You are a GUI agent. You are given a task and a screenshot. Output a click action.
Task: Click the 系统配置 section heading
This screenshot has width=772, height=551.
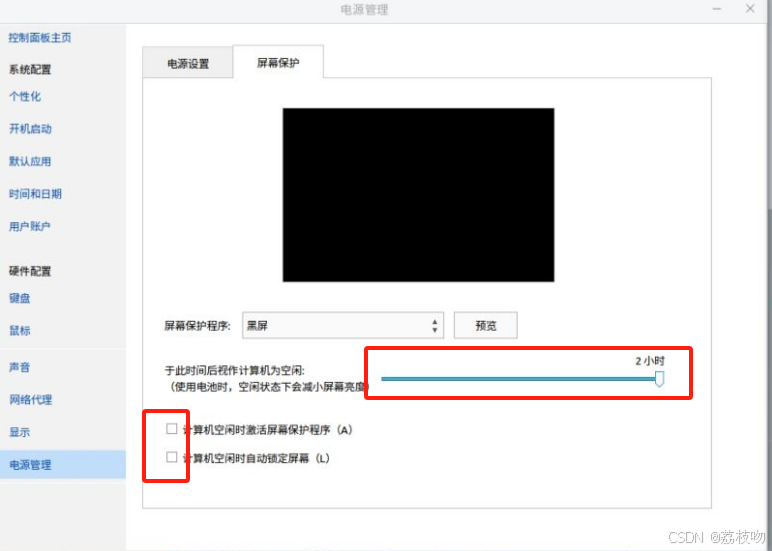pos(30,69)
